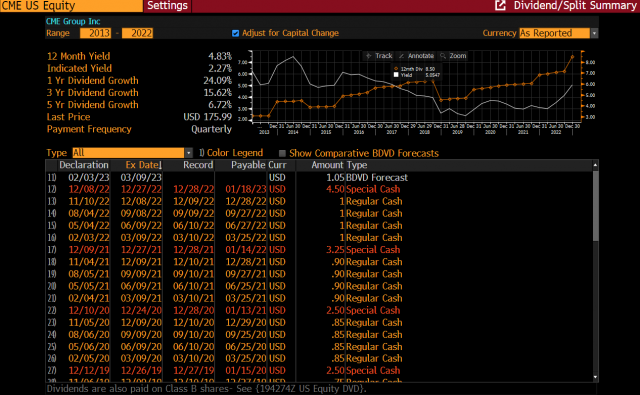Click ex date 06/09/22
The width and height of the screenshot is (640, 395).
[x=141, y=226]
